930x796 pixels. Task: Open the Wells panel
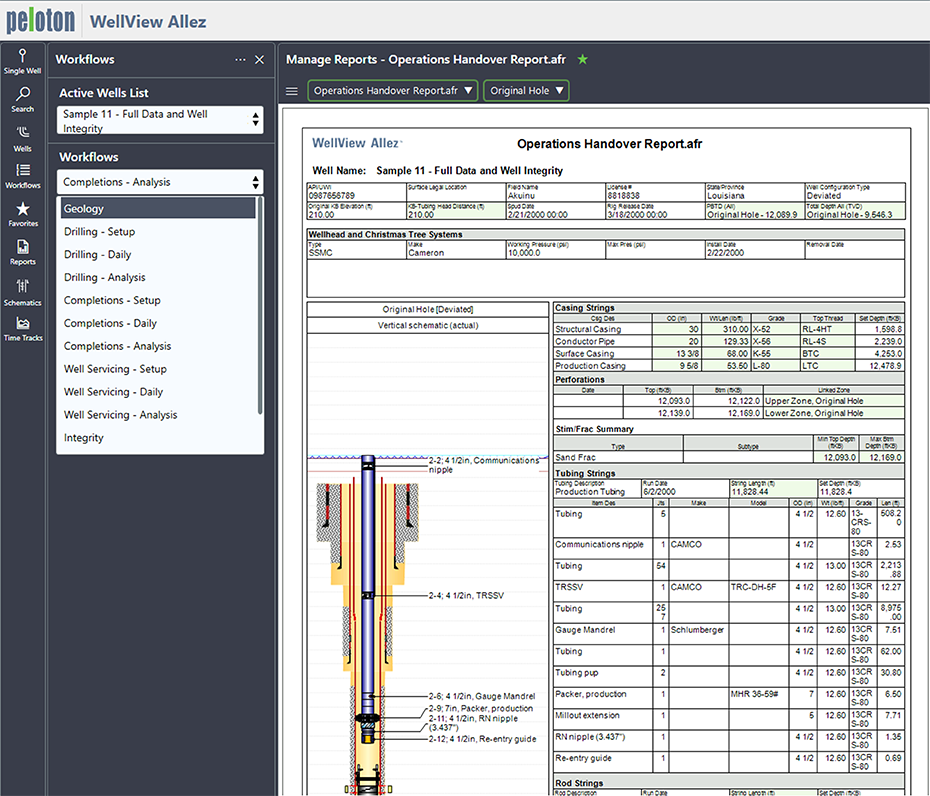coord(22,138)
